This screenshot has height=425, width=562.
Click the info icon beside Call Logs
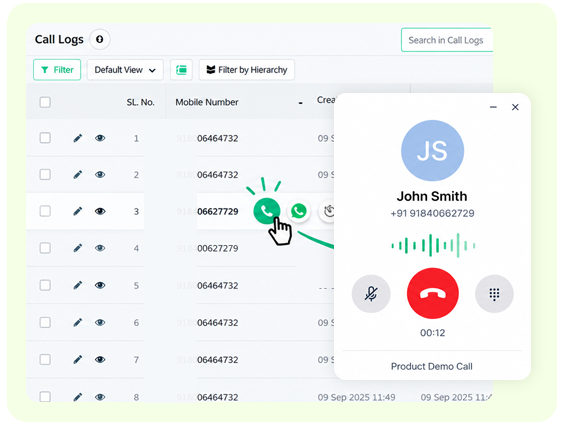click(100, 39)
